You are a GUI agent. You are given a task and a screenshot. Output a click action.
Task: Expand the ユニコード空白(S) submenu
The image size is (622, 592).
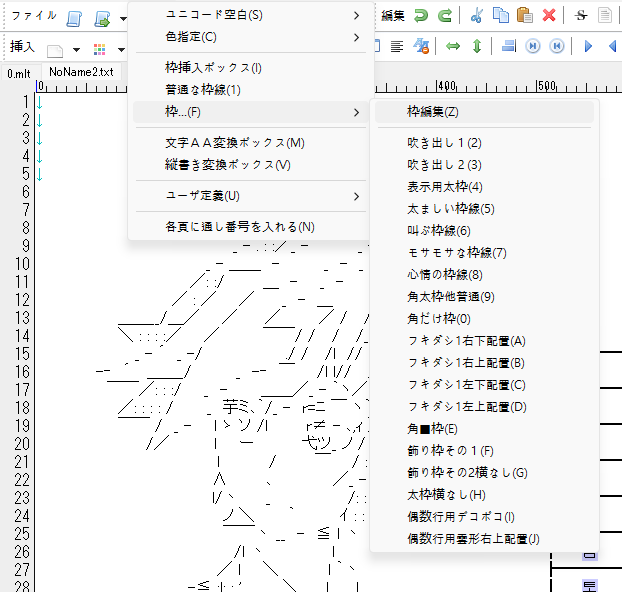[250, 15]
